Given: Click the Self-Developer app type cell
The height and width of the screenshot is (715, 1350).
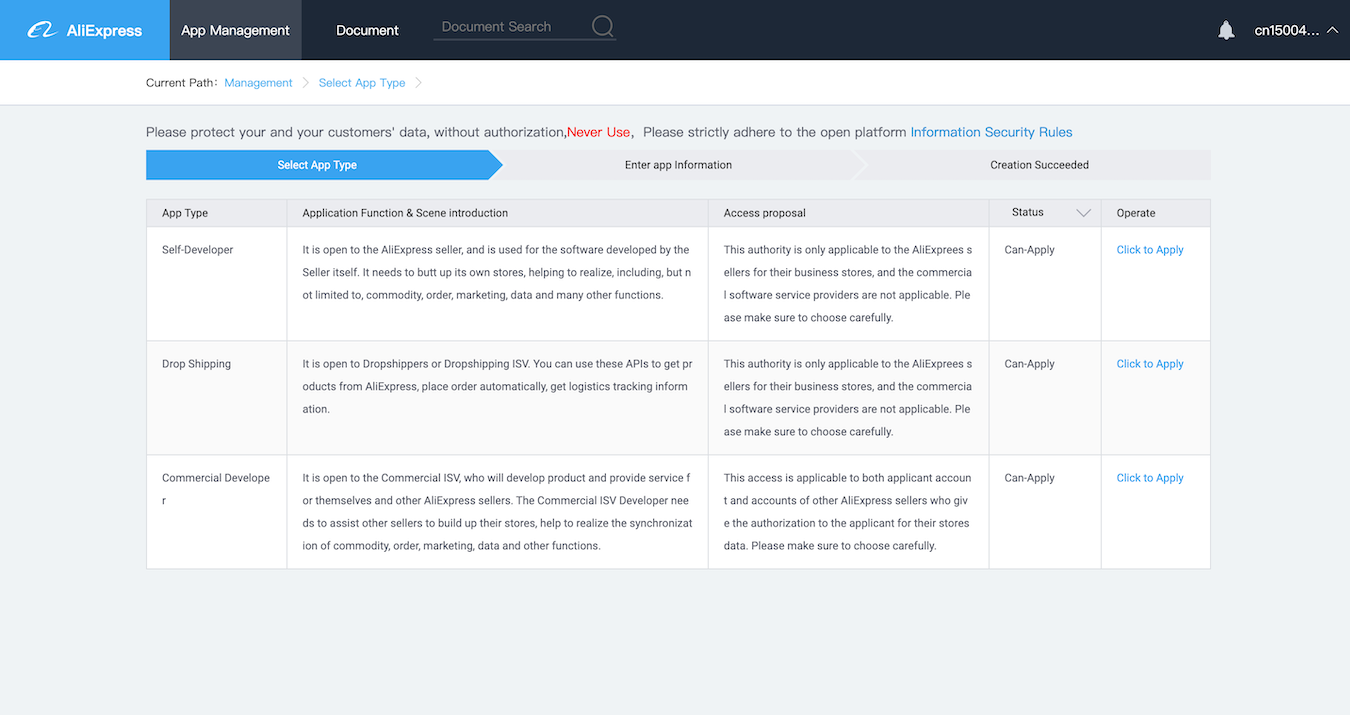Looking at the screenshot, I should click(217, 284).
